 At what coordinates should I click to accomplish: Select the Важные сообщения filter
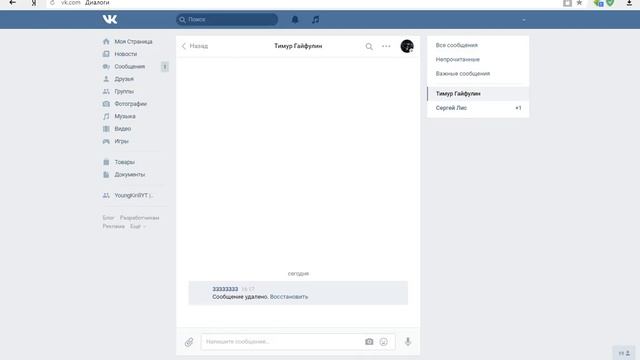point(463,74)
